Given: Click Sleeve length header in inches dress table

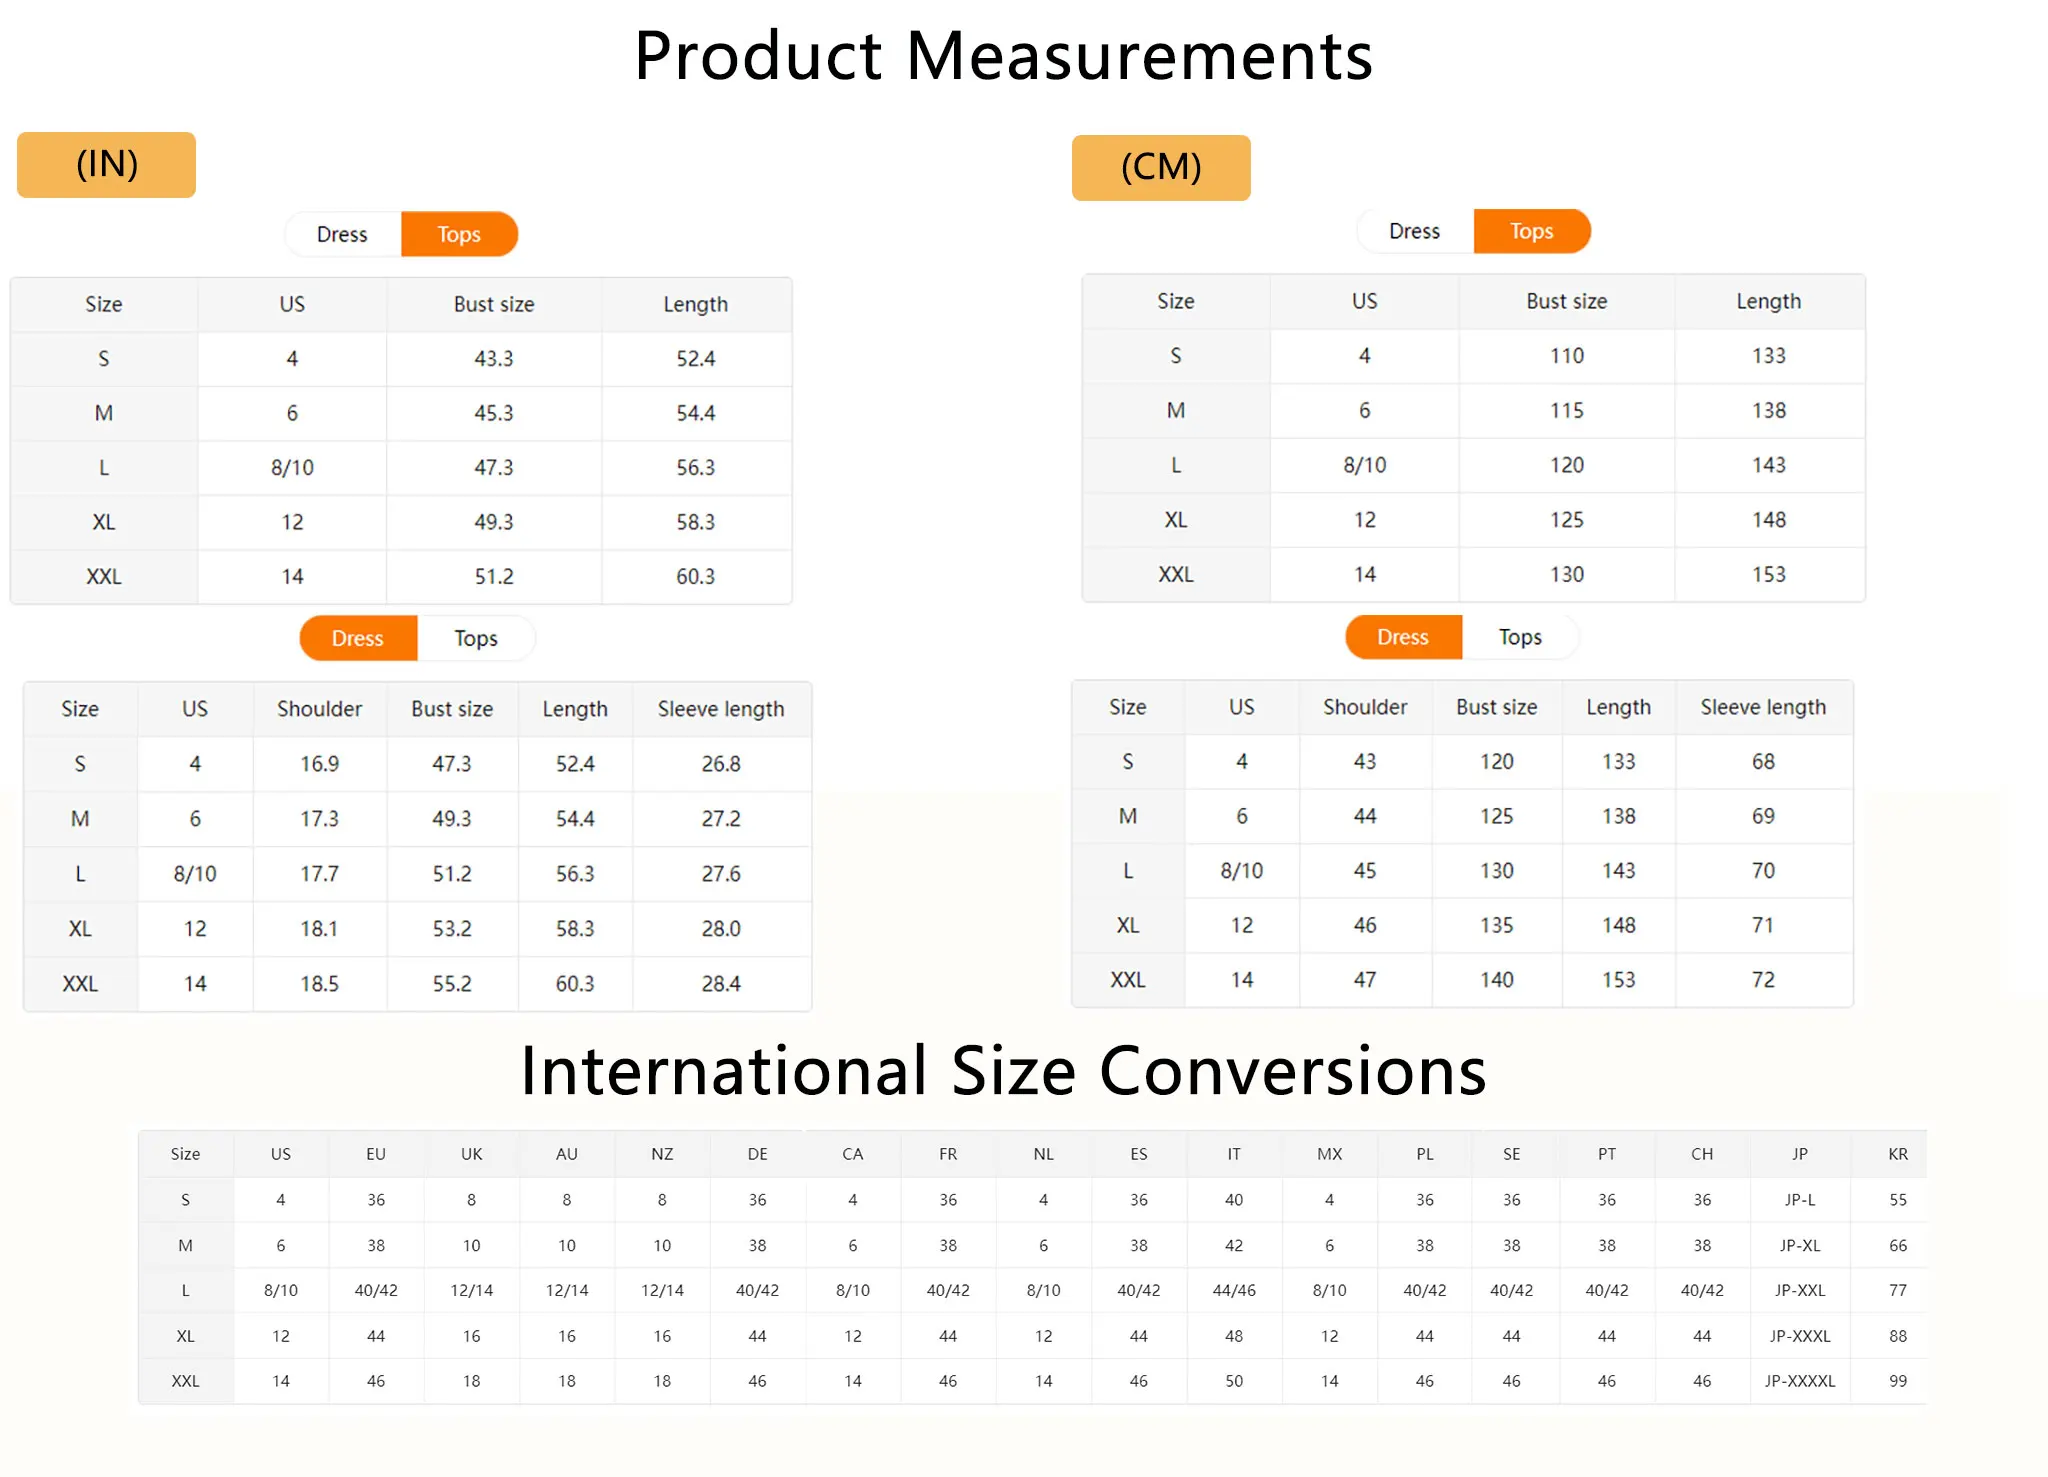Looking at the screenshot, I should coord(720,709).
